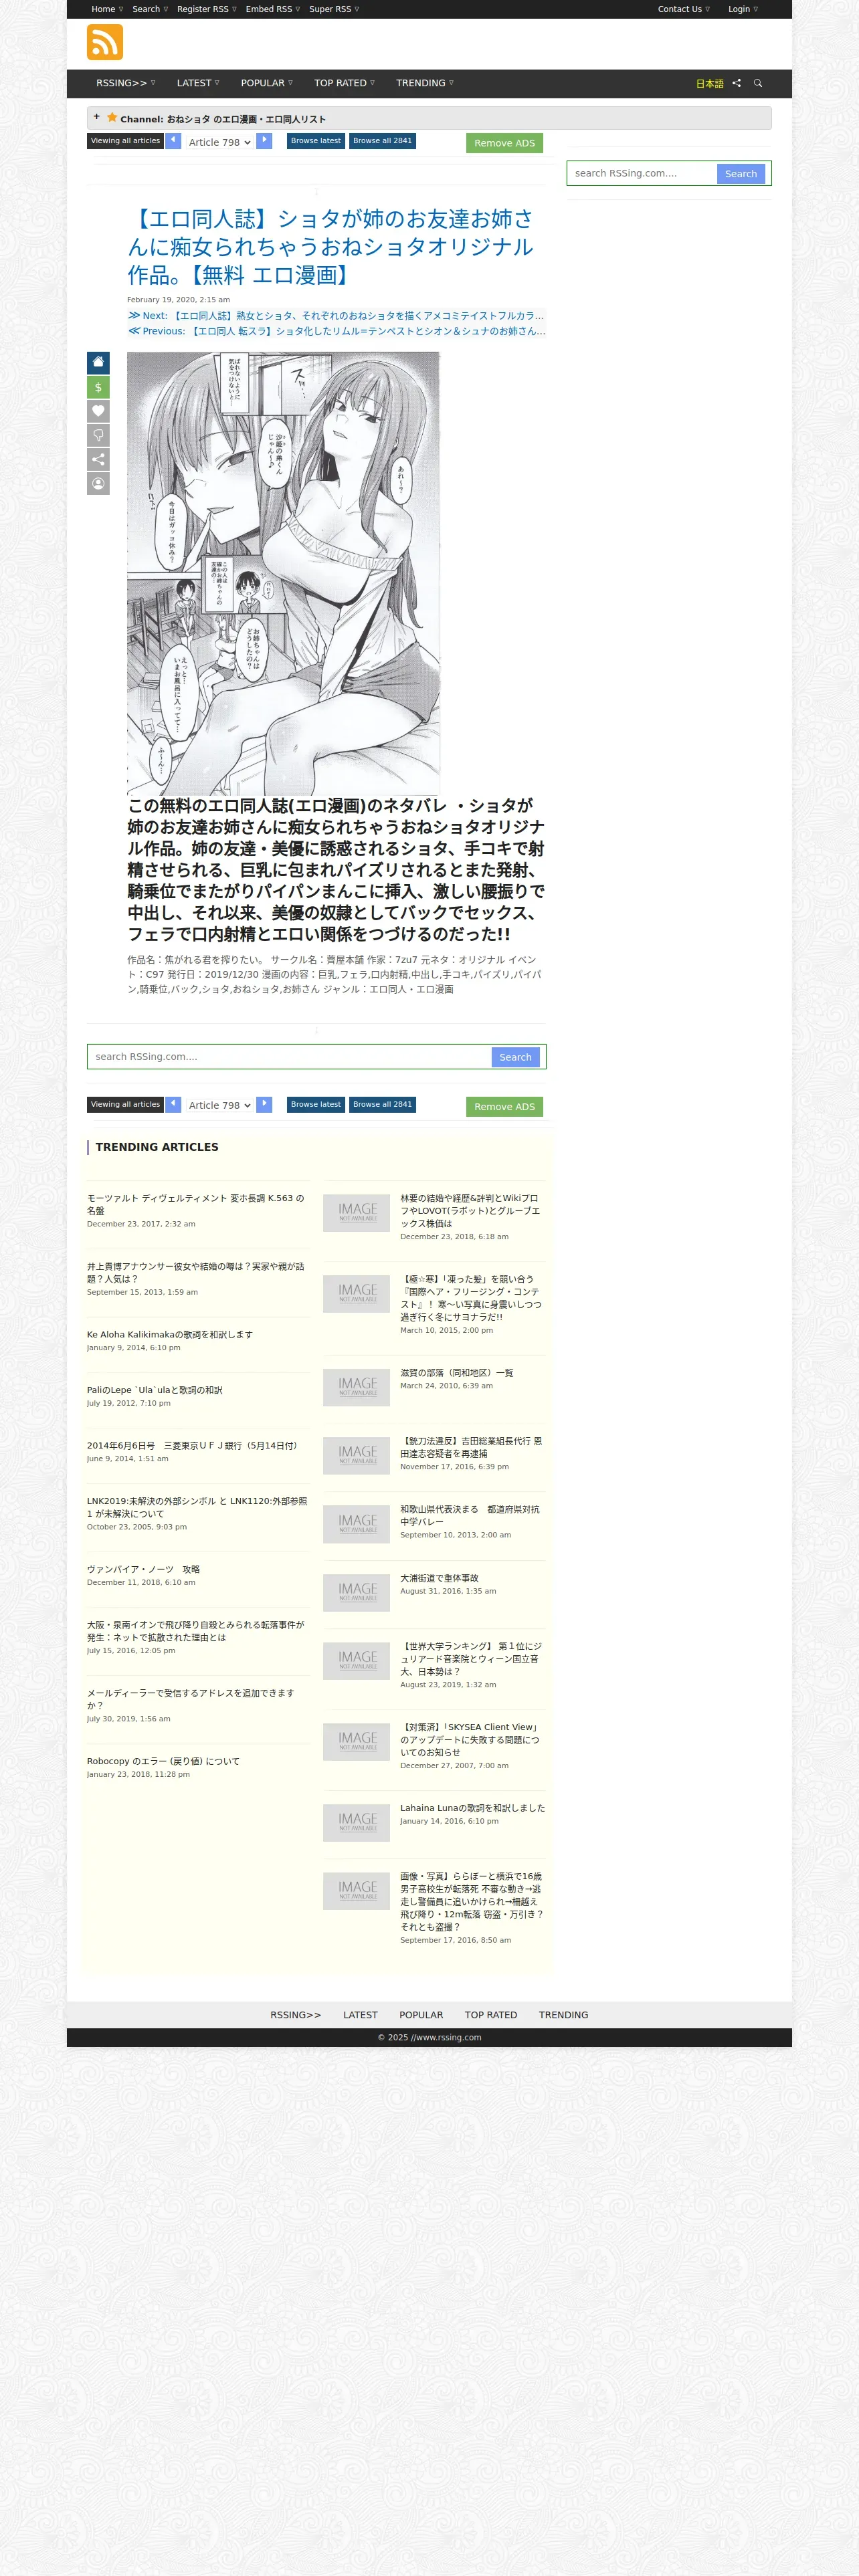
Task: Click top Viewing all articles button
Action: [x=125, y=141]
